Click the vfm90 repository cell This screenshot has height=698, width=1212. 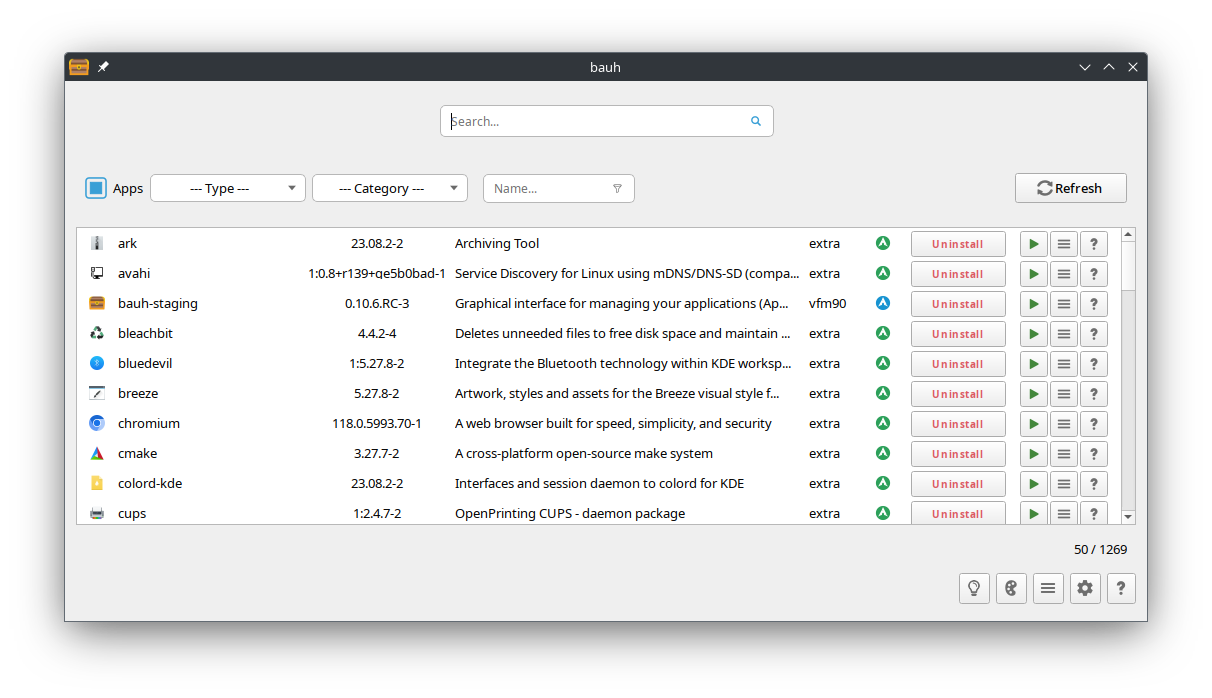tap(828, 303)
